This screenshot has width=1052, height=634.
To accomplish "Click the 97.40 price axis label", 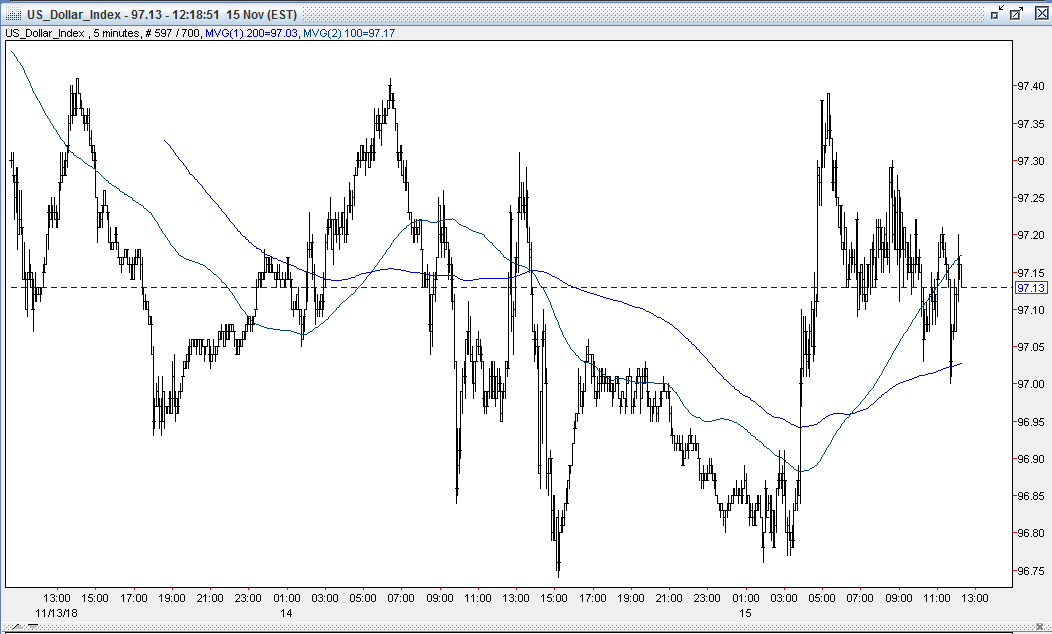I will pos(1031,86).
